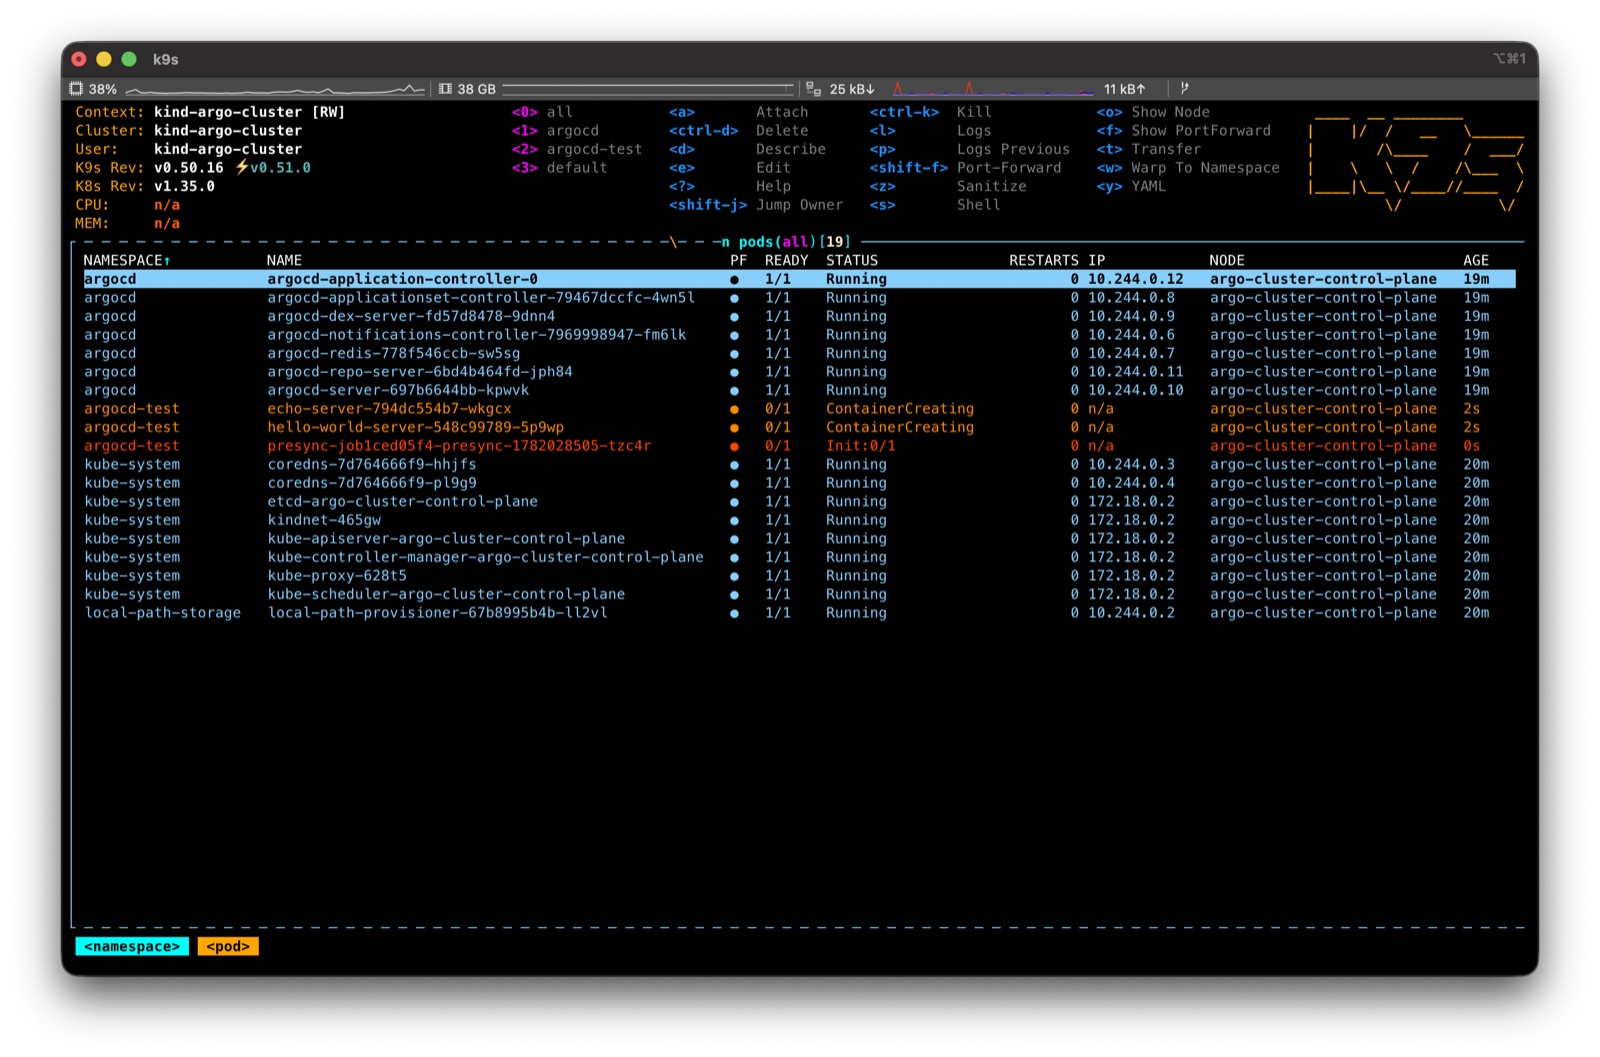
Task: Click the Init:0/1 status of presync pod
Action: coord(861,446)
